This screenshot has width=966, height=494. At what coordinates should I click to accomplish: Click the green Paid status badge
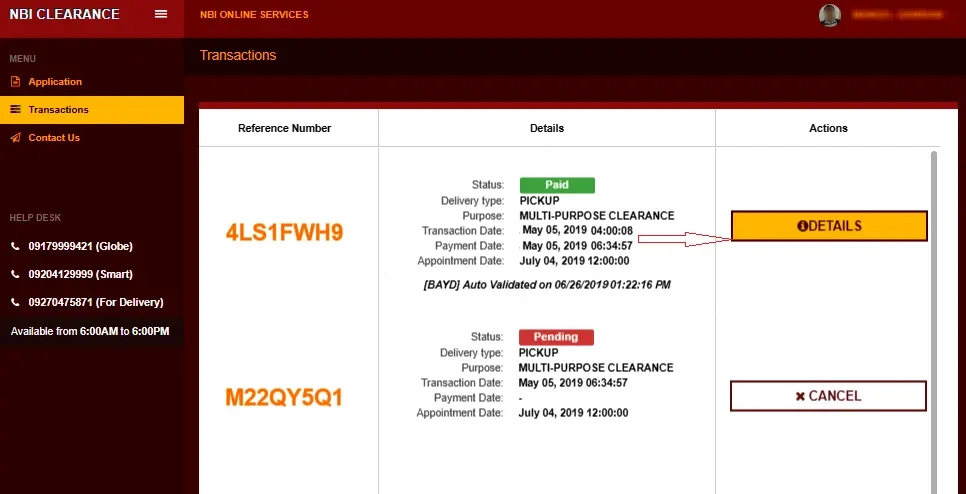point(557,185)
